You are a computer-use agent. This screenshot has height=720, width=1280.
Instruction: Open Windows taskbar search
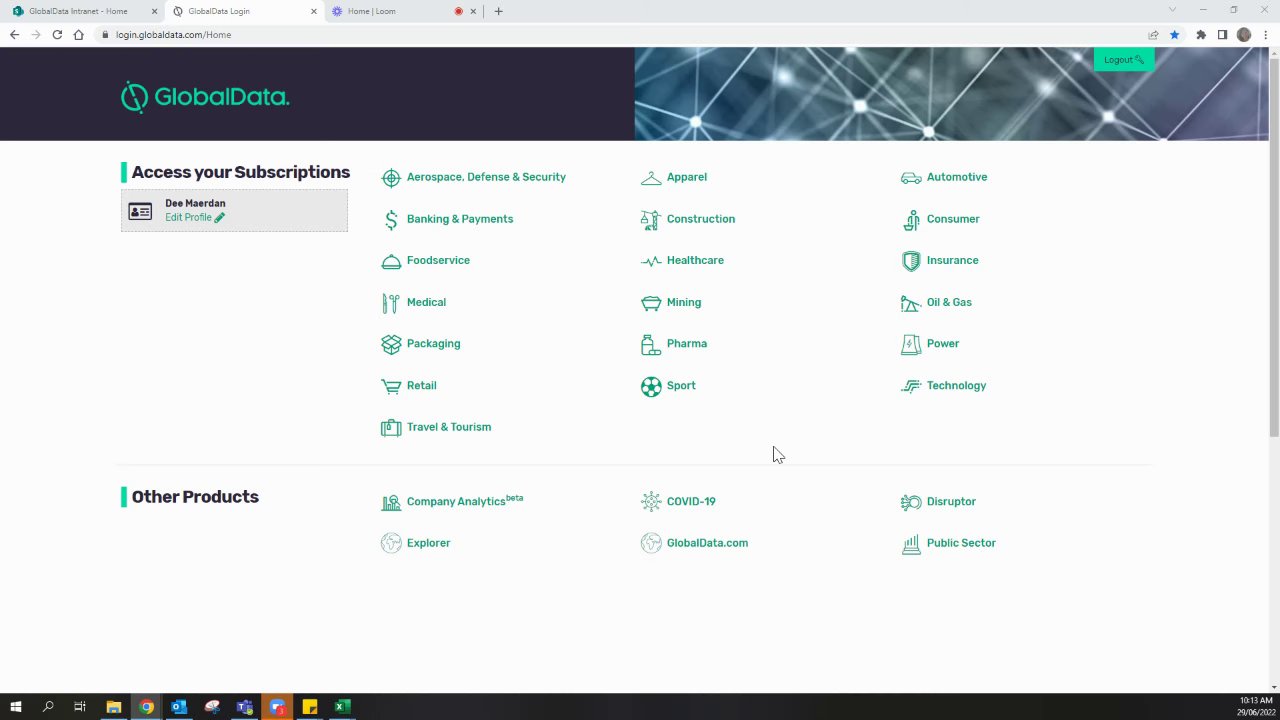(48, 707)
